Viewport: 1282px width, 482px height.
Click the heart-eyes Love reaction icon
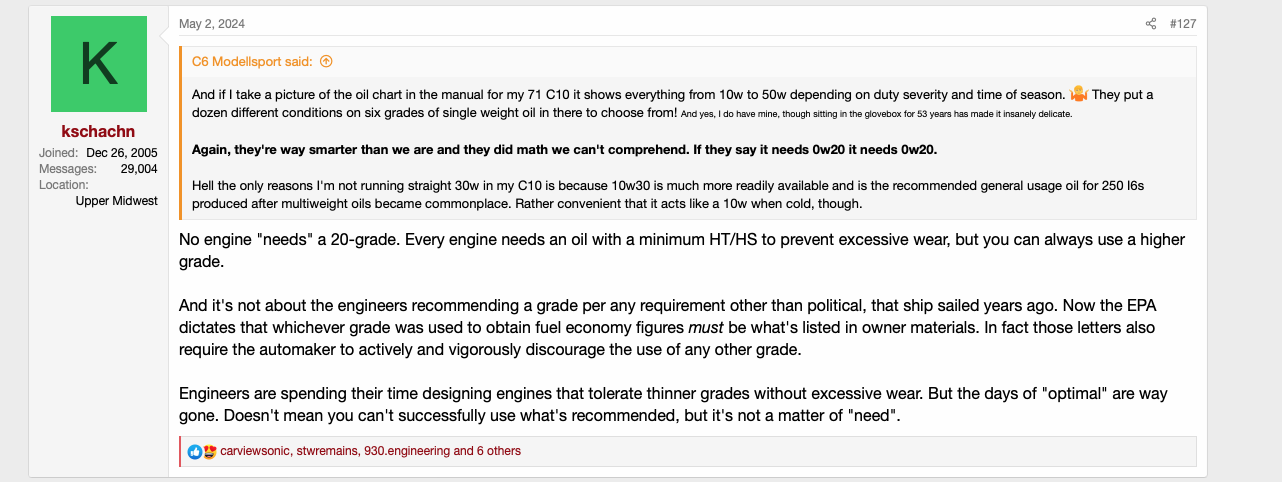[209, 451]
